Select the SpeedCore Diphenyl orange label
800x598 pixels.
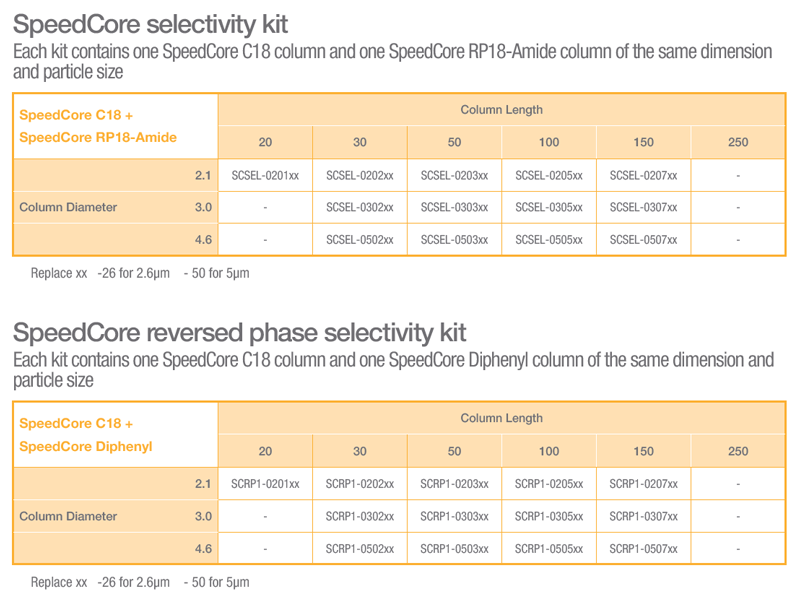pyautogui.click(x=86, y=446)
